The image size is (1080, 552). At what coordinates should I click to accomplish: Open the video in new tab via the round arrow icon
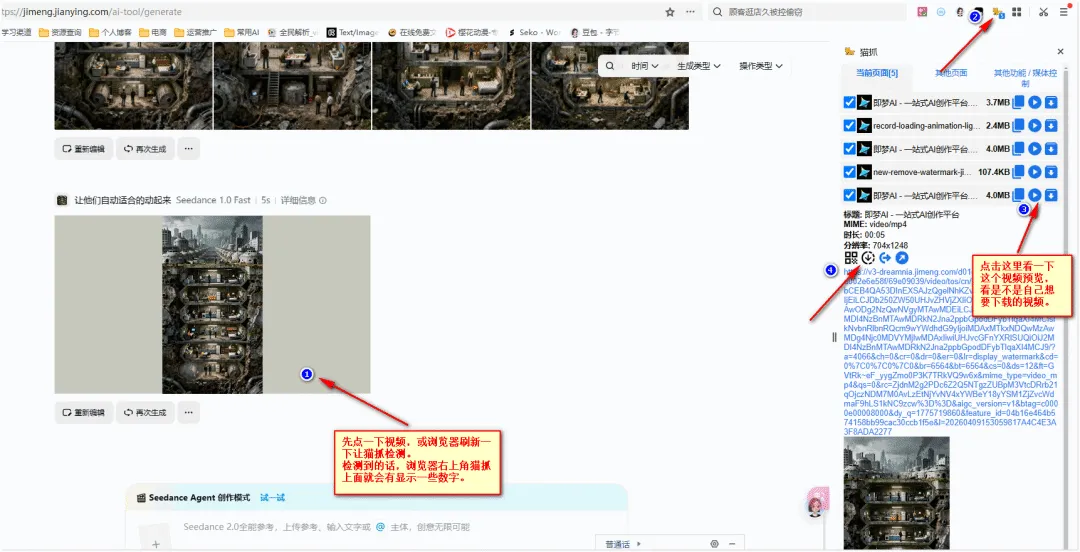tap(902, 258)
